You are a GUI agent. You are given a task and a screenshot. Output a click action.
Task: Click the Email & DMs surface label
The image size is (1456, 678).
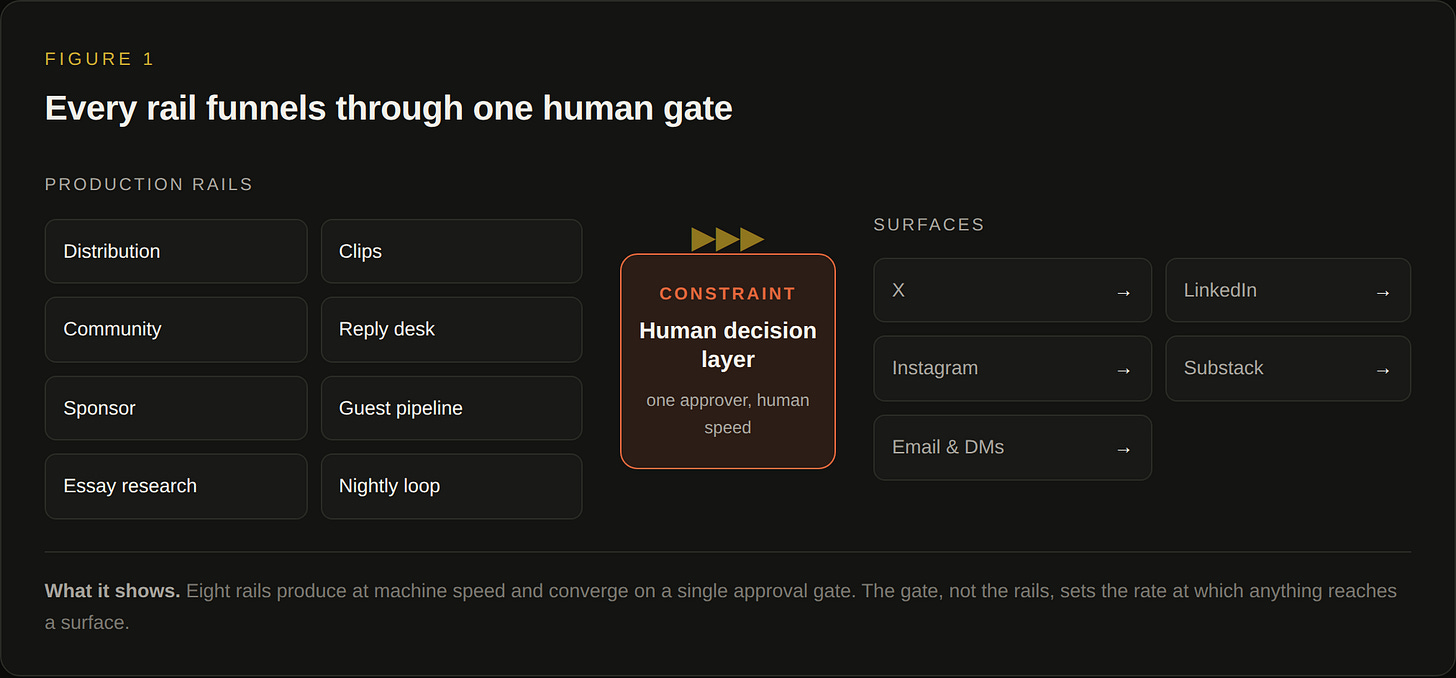[x=948, y=447]
